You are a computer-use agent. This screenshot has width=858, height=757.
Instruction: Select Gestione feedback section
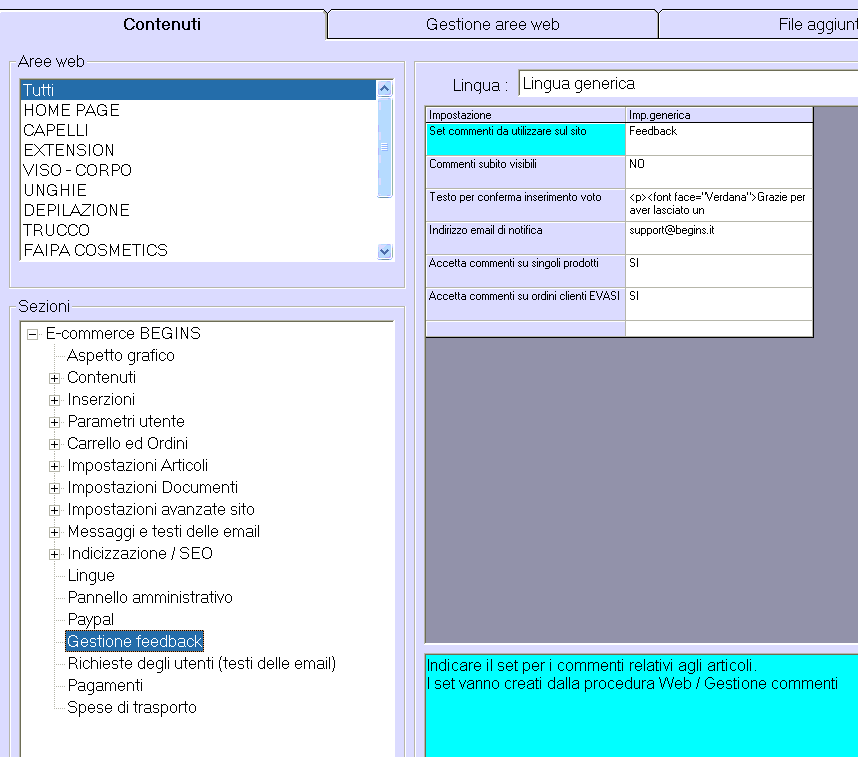click(135, 642)
